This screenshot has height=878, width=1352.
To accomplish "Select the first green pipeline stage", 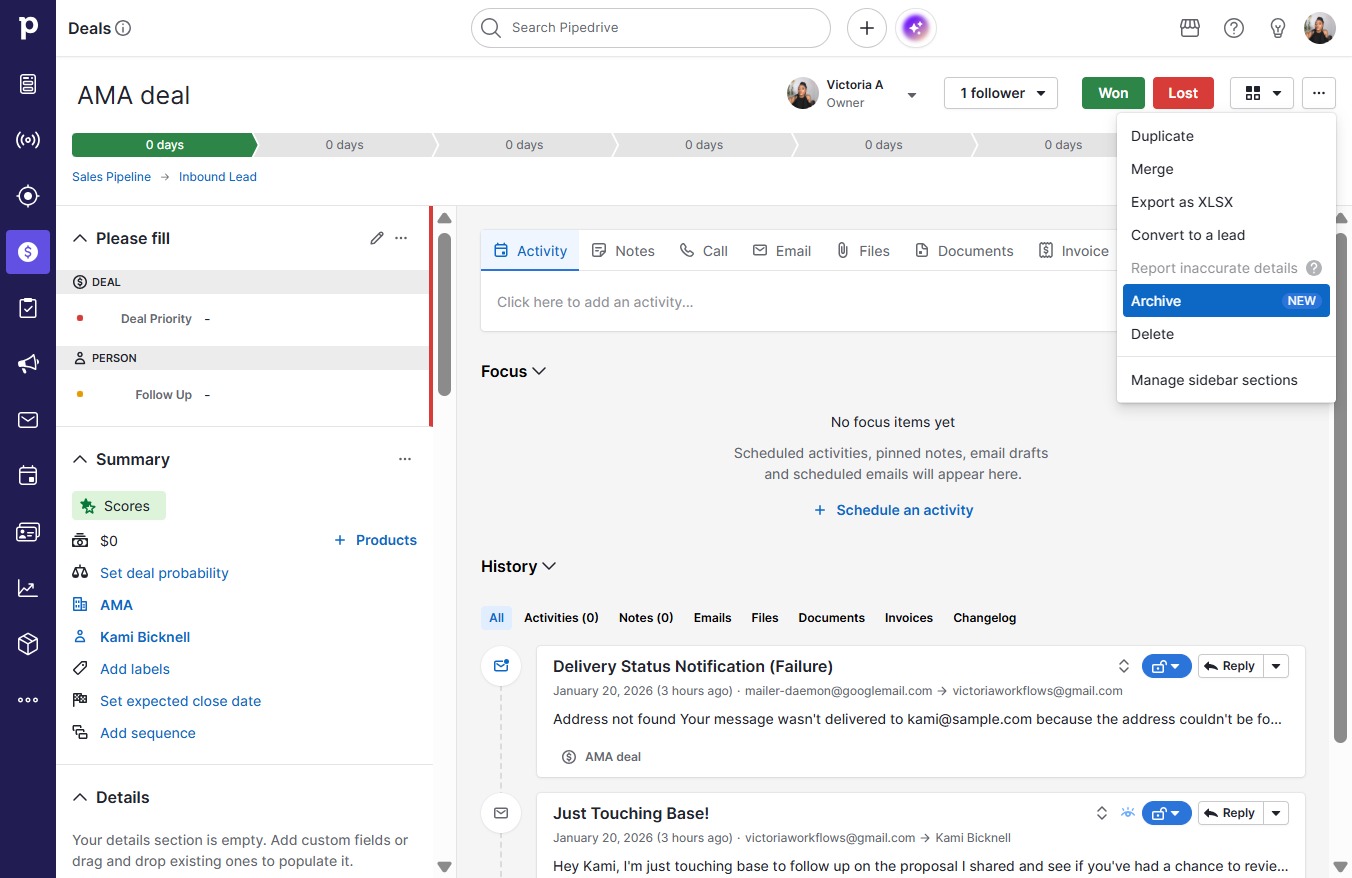I will [164, 145].
